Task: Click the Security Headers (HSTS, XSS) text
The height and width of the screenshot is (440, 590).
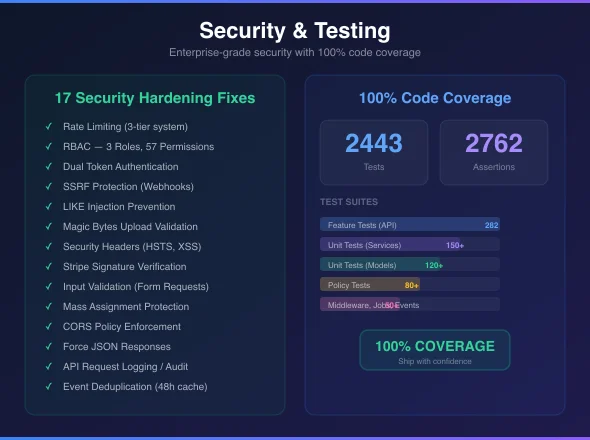Action: point(132,247)
